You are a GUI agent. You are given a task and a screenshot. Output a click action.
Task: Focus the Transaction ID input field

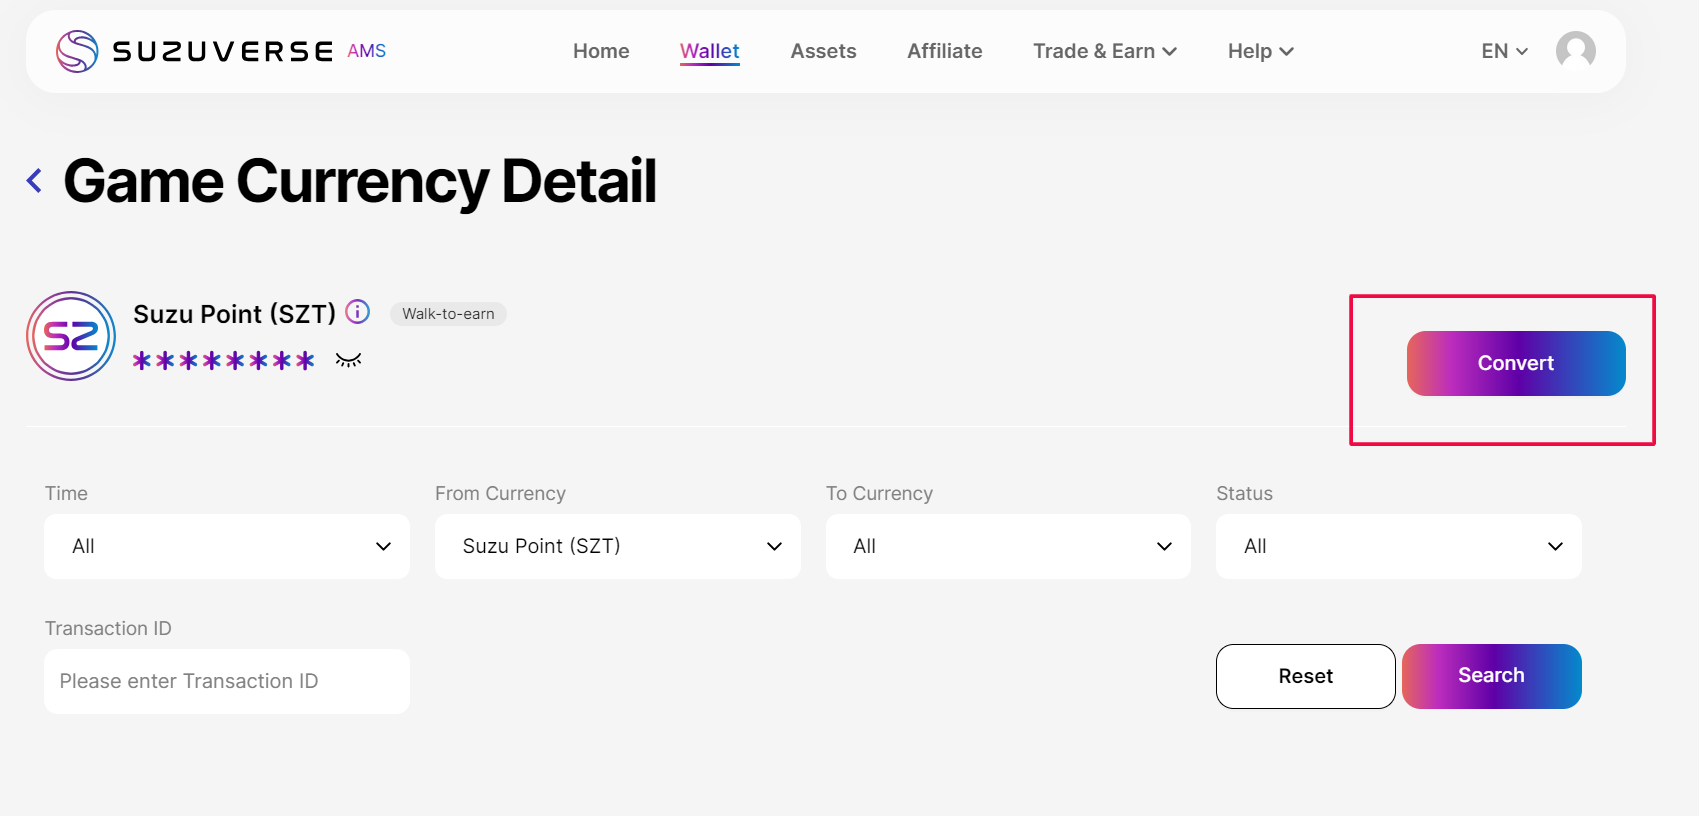point(227,681)
